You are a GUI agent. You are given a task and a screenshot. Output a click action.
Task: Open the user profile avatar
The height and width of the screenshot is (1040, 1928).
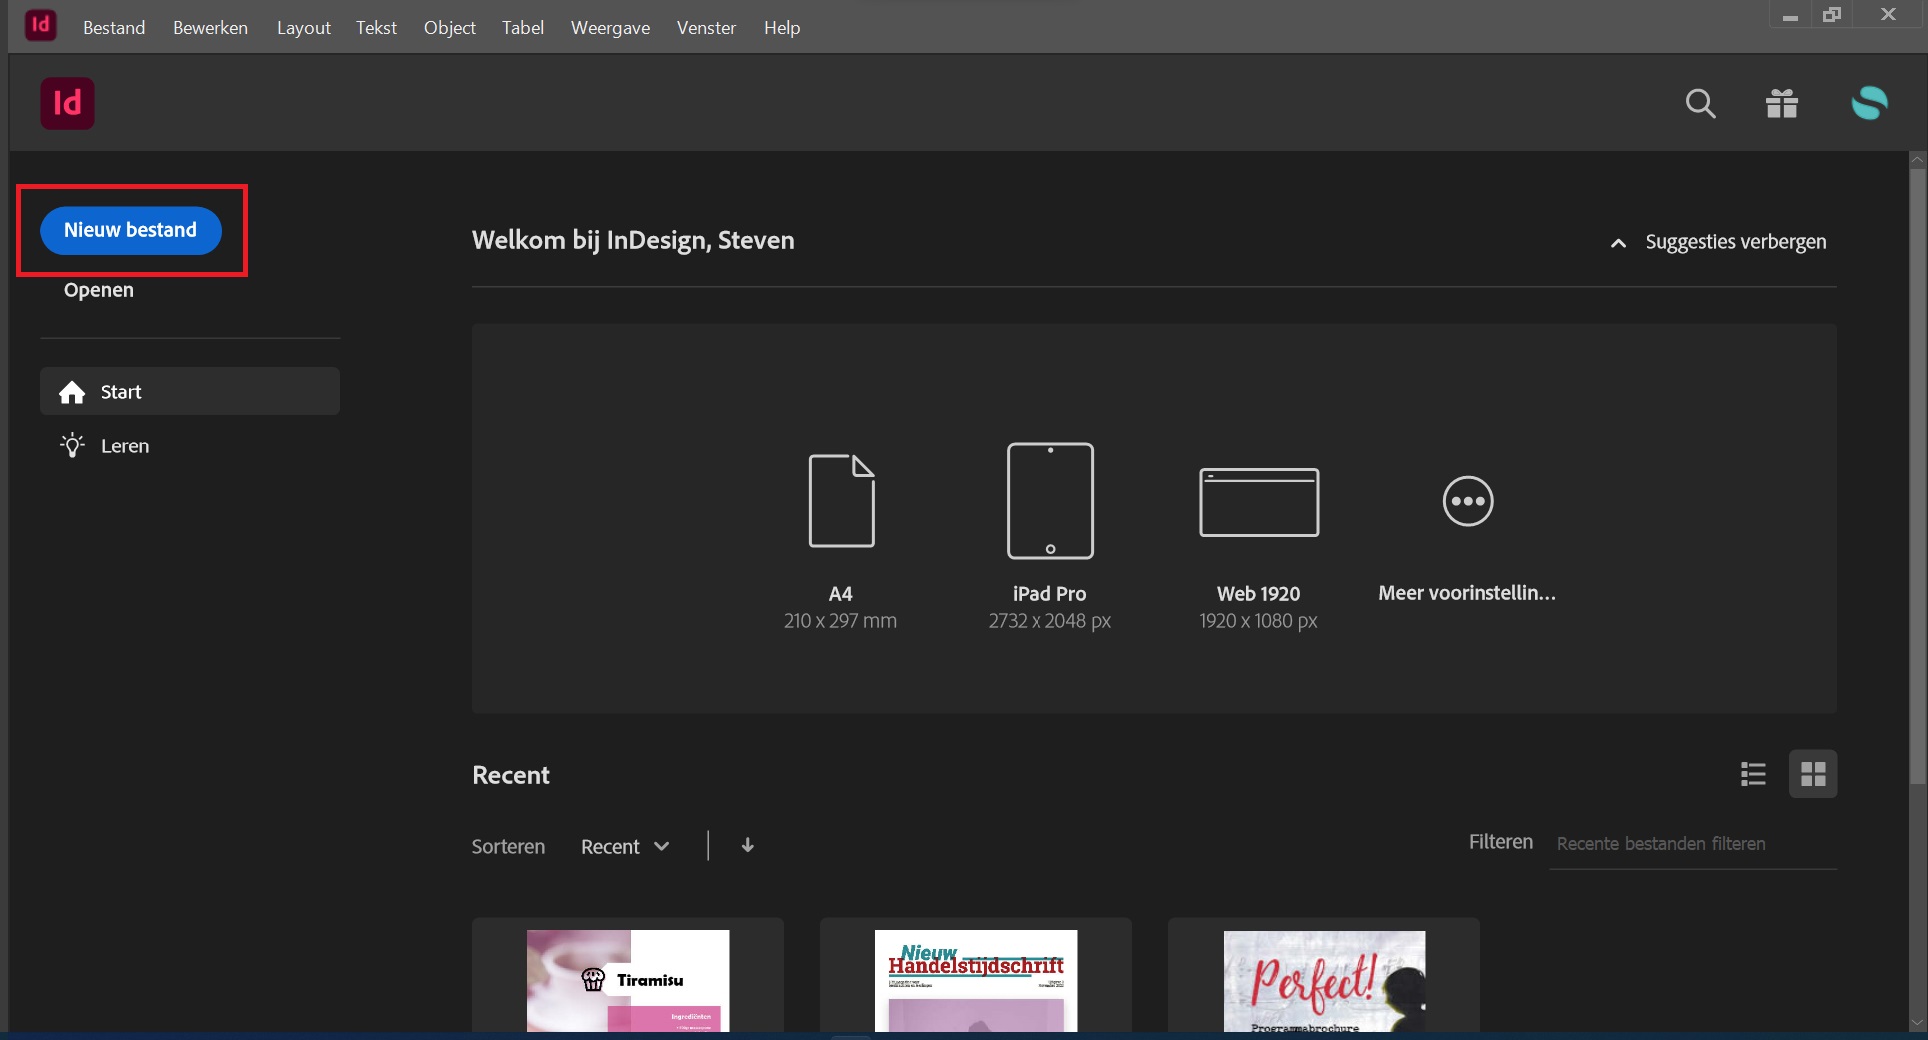pos(1869,102)
